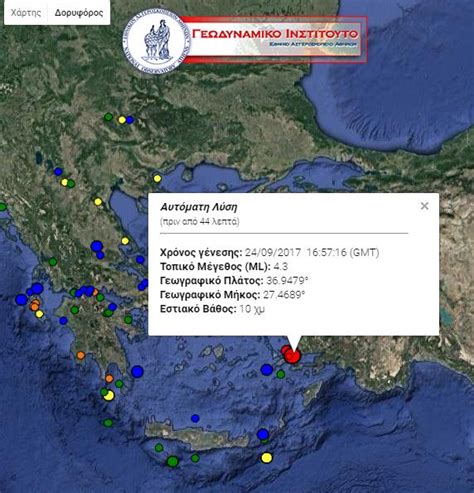Switch to the Χάρτης map view

26,13
